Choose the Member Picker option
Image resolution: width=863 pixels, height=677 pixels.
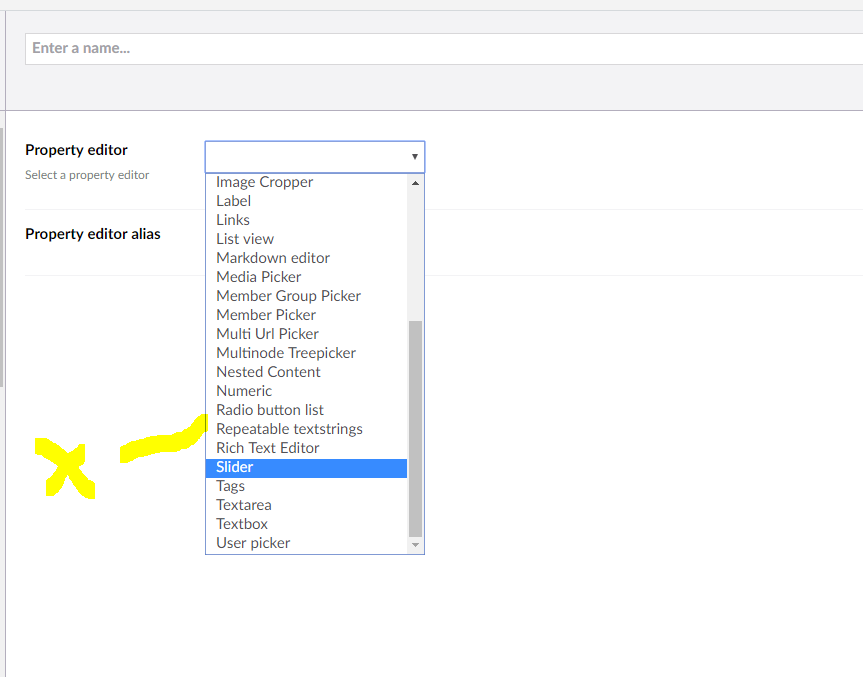307,315
